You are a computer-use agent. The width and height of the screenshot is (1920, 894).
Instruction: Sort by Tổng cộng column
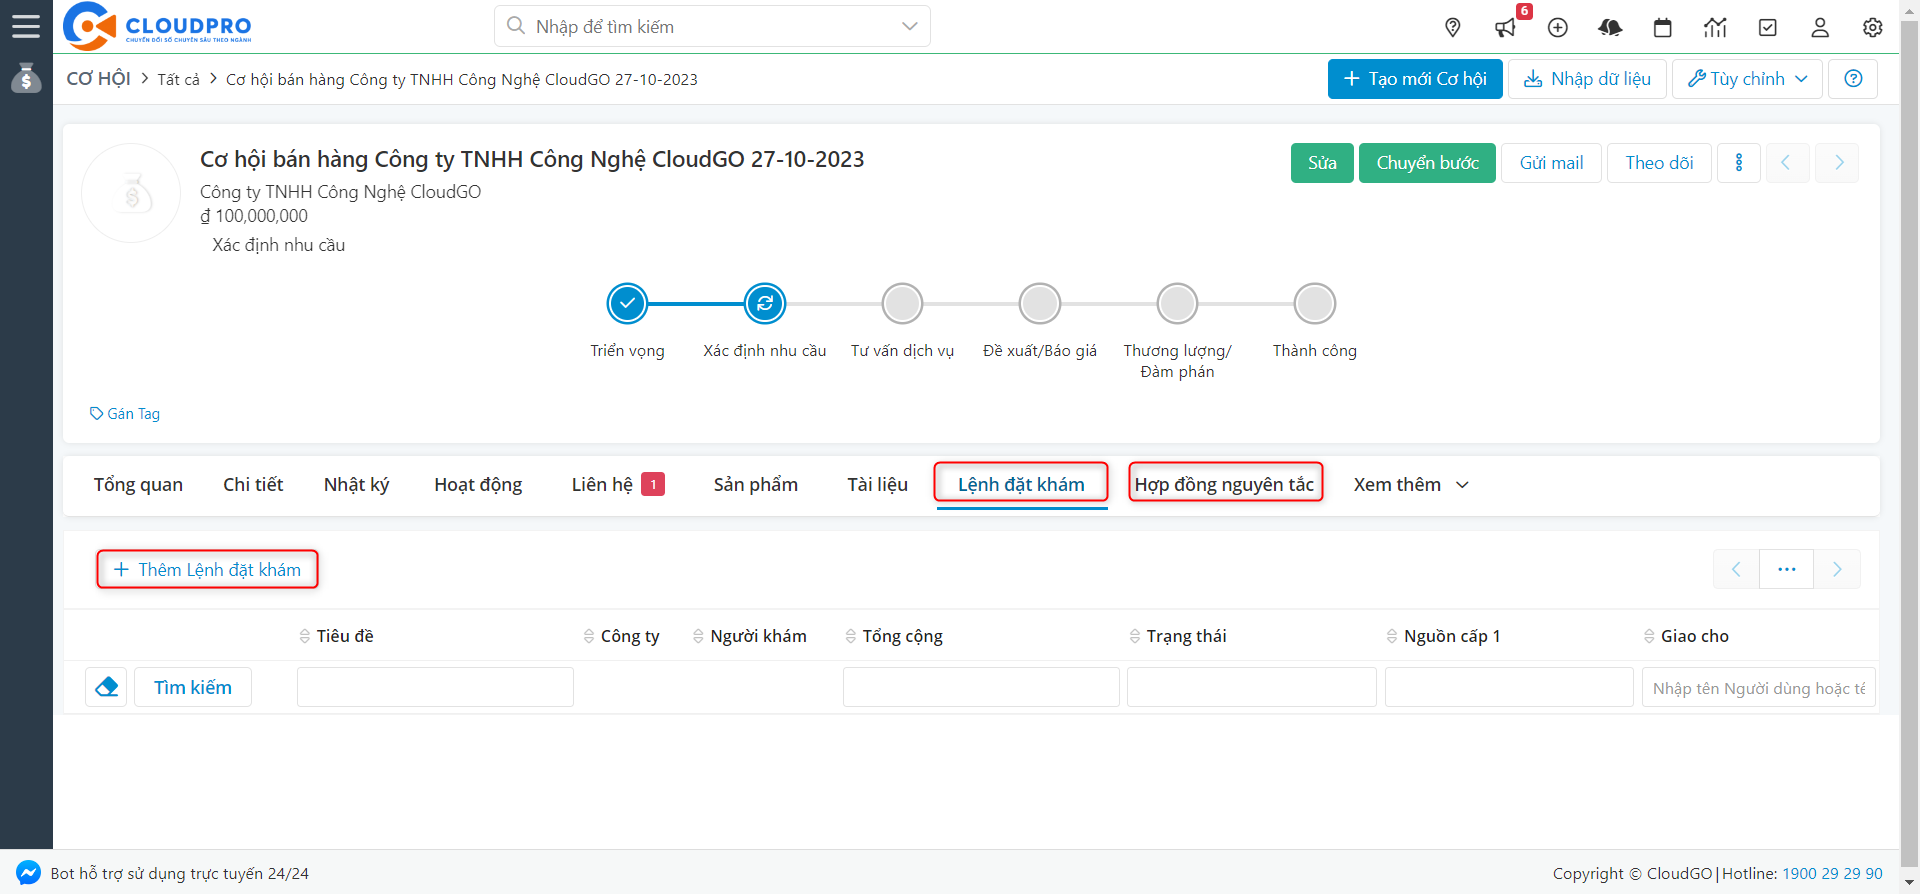(x=893, y=636)
